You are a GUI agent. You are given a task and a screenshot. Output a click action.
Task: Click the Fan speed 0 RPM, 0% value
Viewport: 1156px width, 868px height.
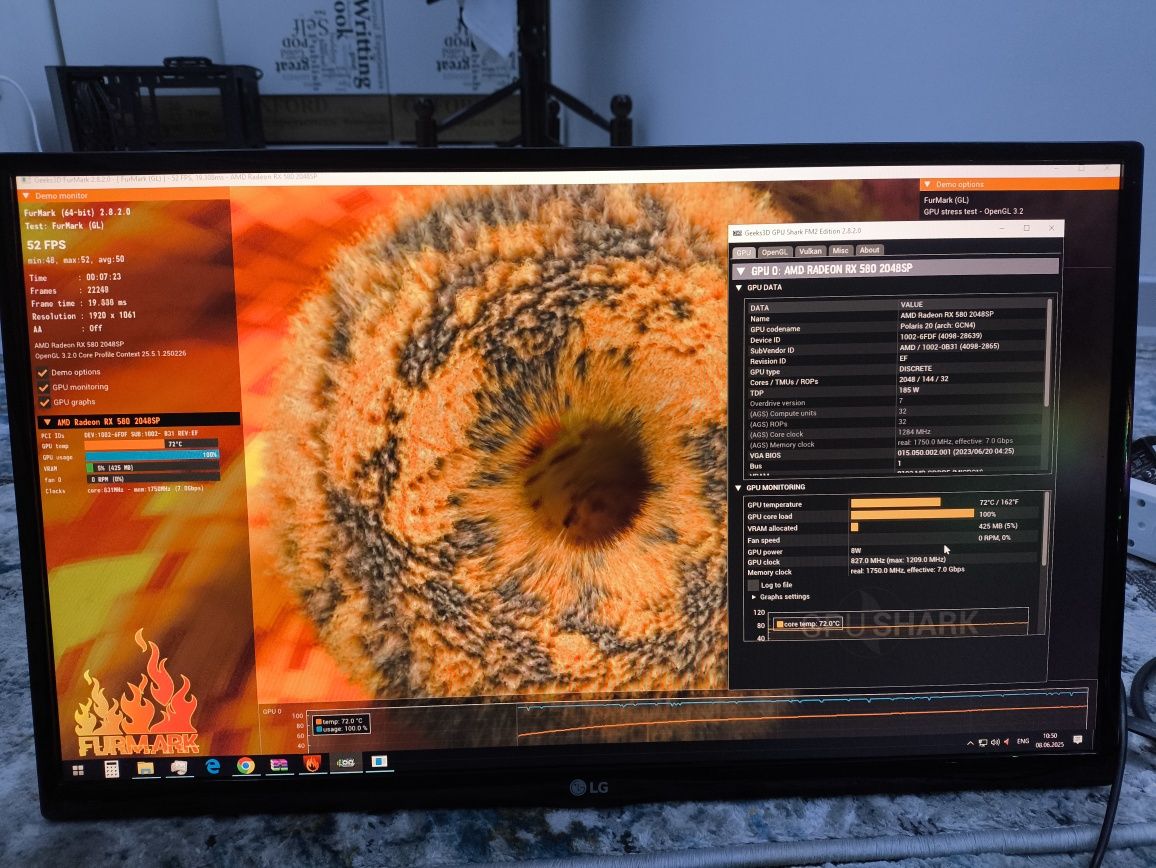coord(994,538)
